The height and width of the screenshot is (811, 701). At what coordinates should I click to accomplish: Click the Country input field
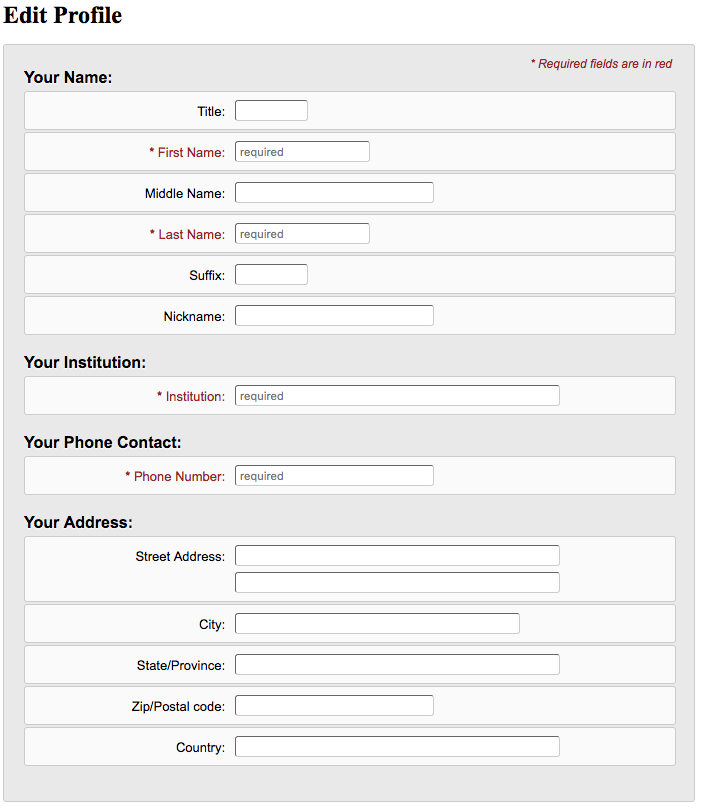coord(397,747)
